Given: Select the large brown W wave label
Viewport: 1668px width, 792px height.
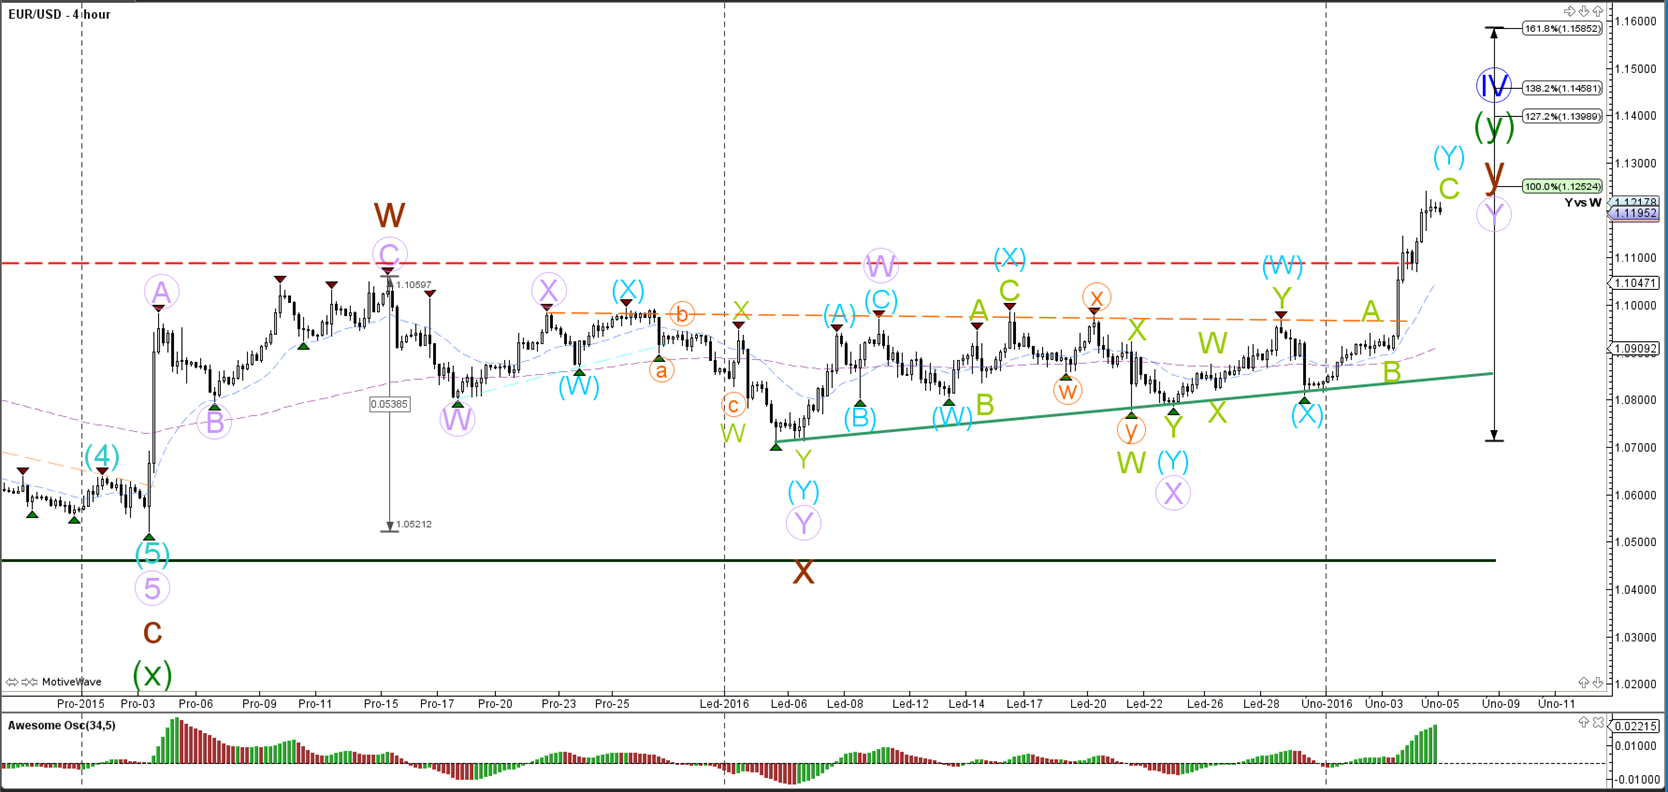Looking at the screenshot, I should pos(389,215).
